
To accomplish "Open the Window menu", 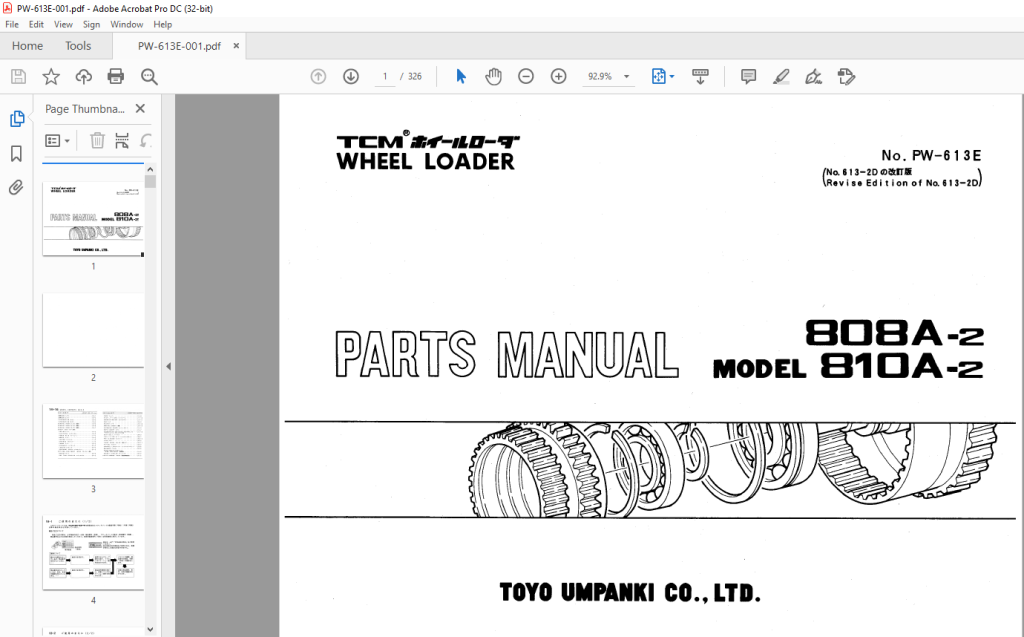I will (127, 24).
